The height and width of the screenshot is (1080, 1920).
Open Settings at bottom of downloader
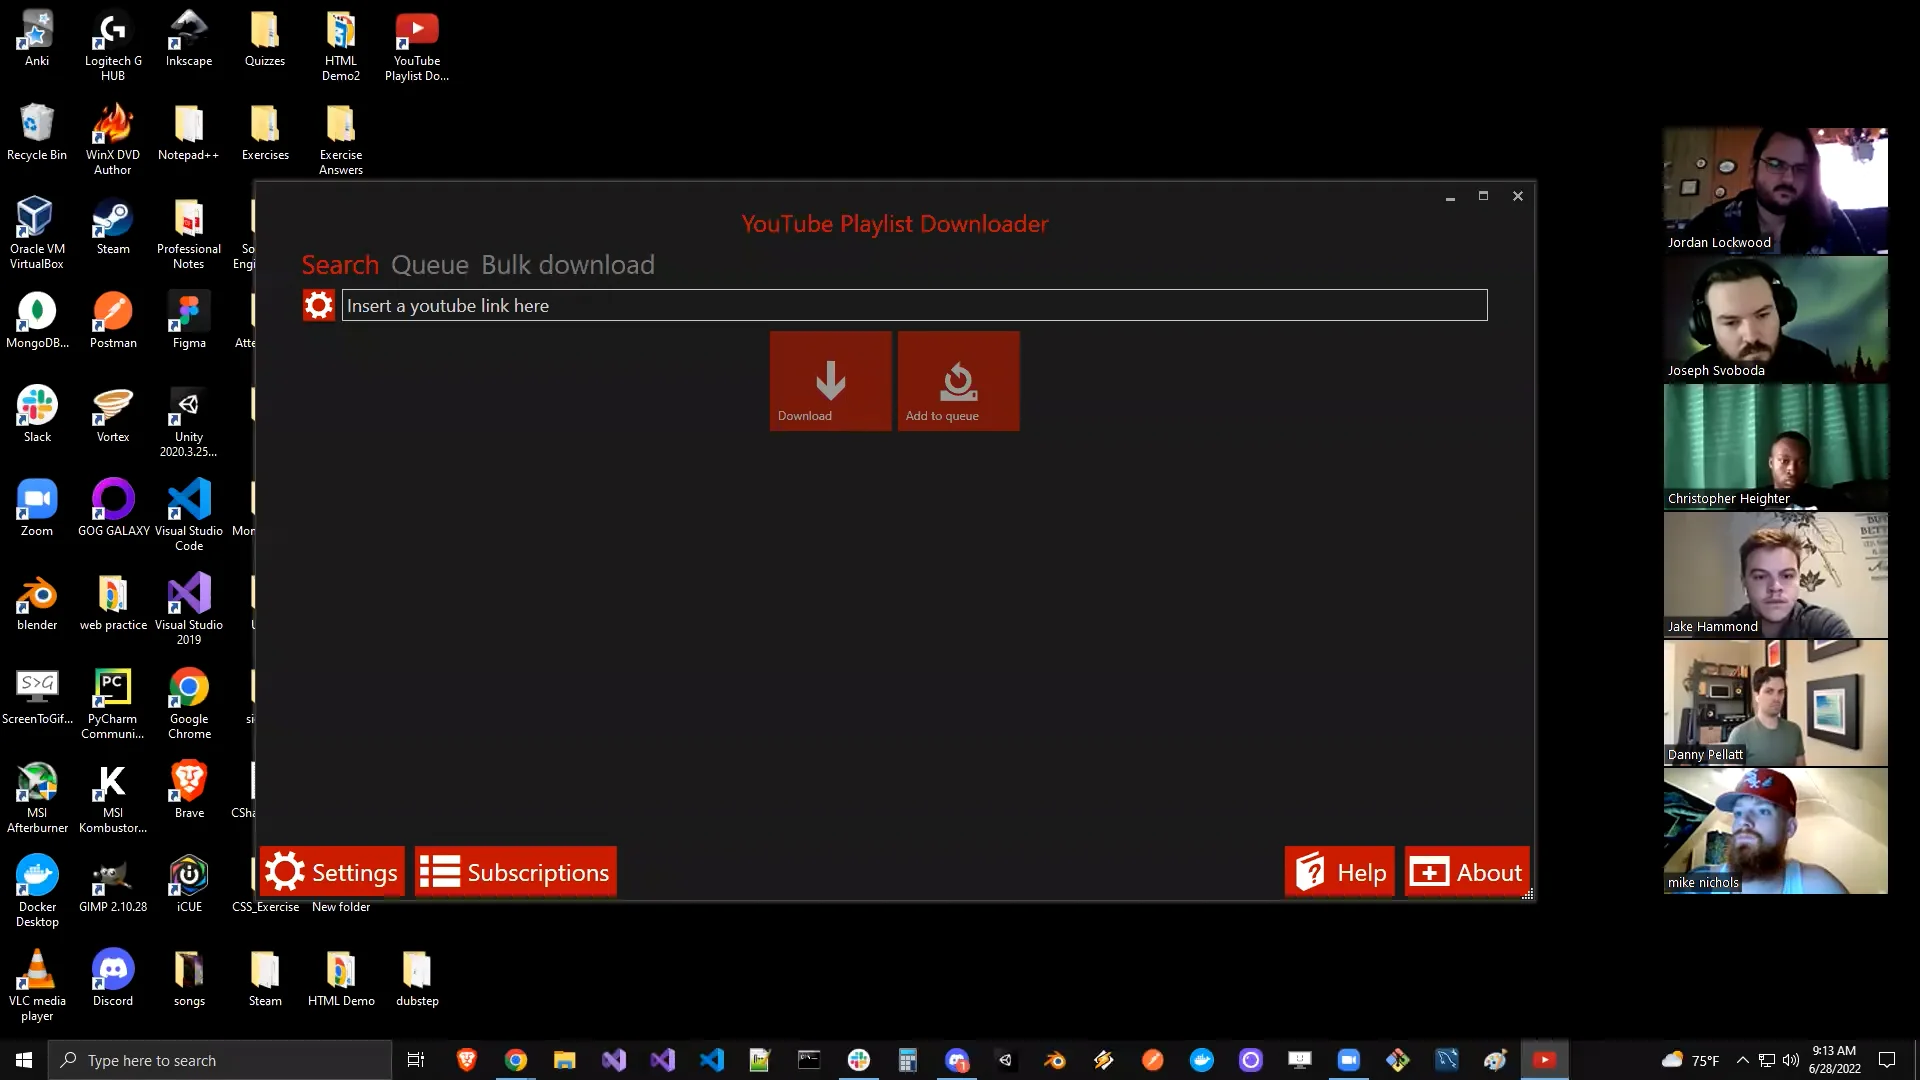click(x=332, y=872)
